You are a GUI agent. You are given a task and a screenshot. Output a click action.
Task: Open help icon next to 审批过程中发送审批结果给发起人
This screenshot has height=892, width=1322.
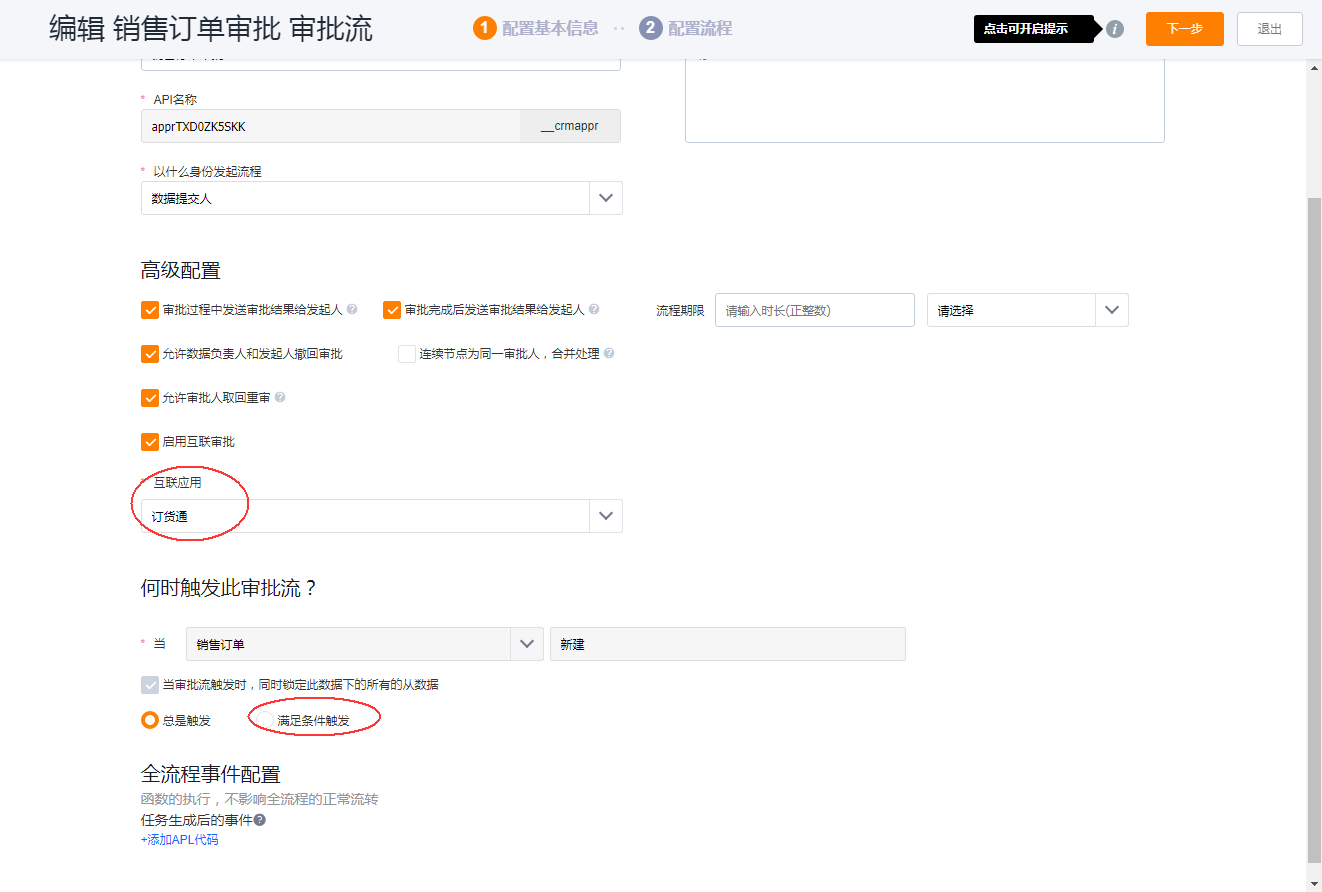click(x=352, y=310)
